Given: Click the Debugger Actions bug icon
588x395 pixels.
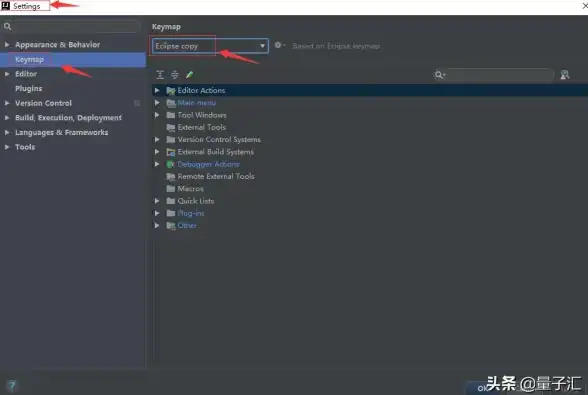Looking at the screenshot, I should (171, 164).
